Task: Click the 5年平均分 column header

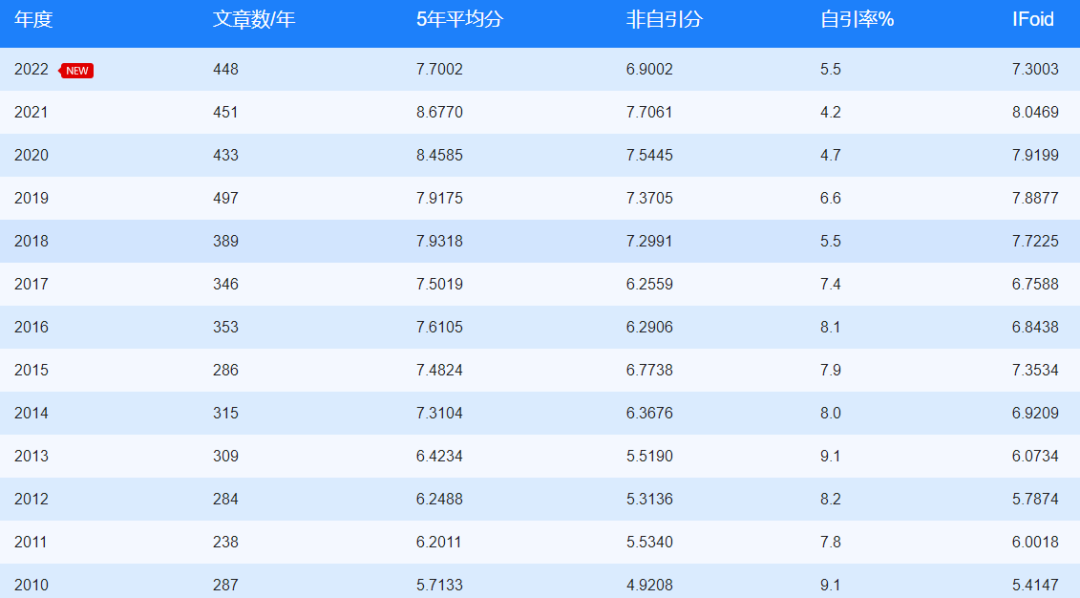Action: click(459, 19)
